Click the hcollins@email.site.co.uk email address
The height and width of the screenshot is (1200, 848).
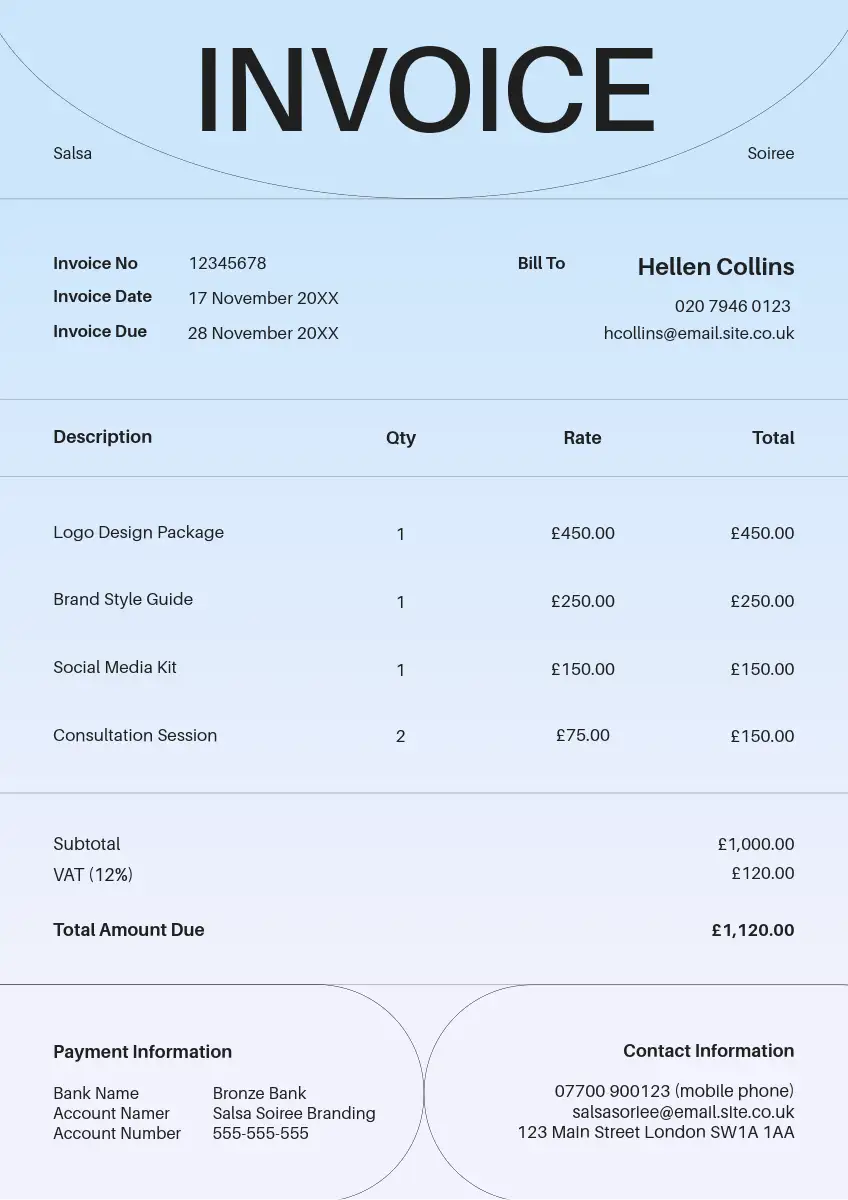pyautogui.click(x=698, y=333)
